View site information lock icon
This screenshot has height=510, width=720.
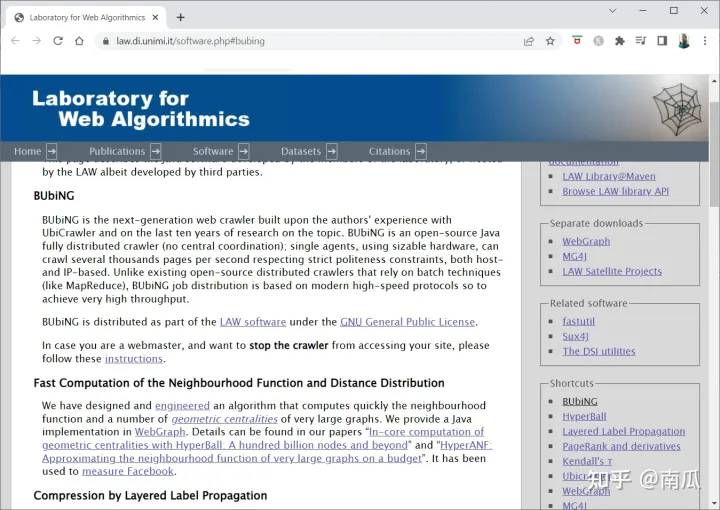coord(106,41)
